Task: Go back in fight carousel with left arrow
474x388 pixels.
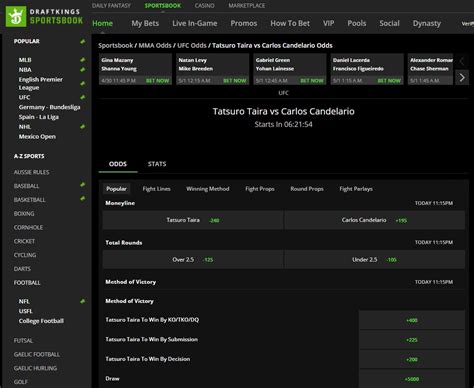Action: 462,61
